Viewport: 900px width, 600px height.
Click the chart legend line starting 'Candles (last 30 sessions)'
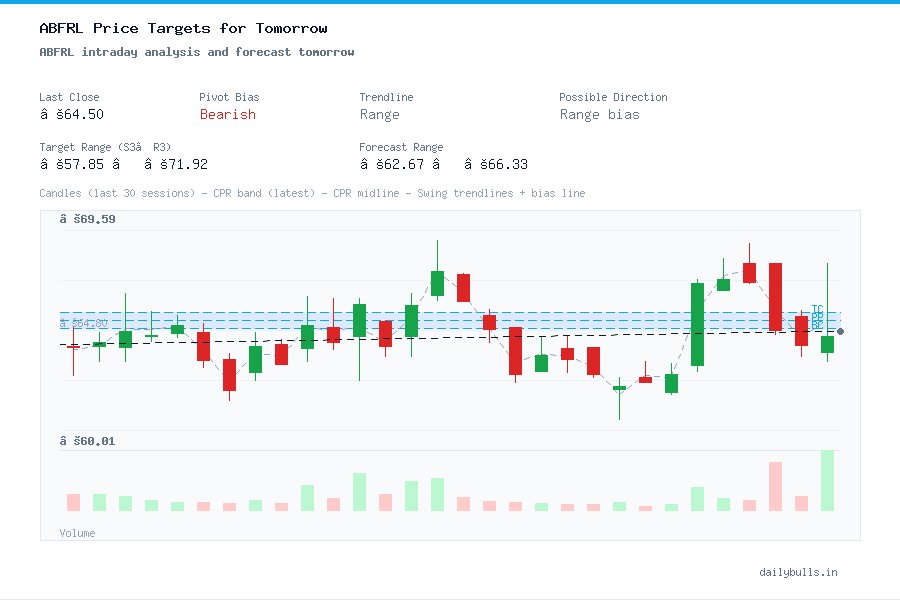point(312,193)
